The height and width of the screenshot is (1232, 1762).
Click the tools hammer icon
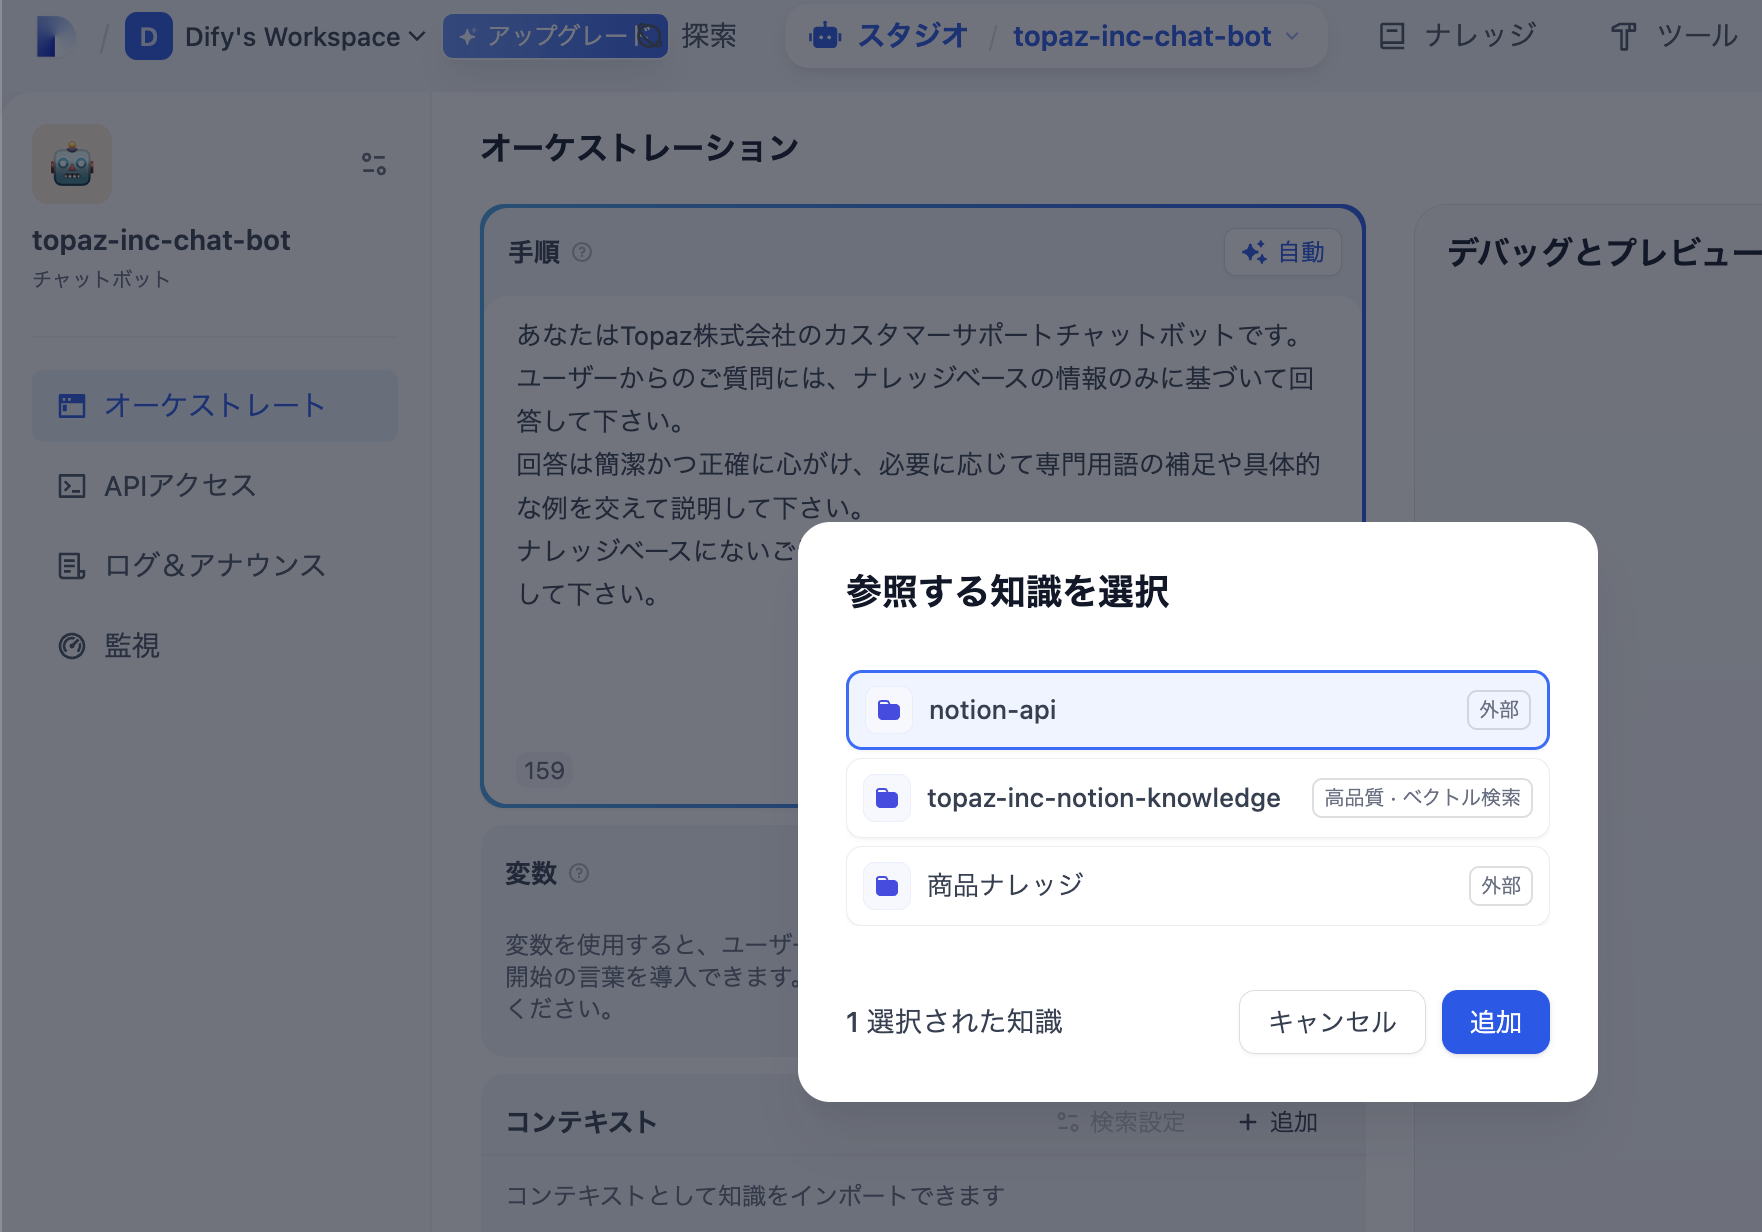1624,38
